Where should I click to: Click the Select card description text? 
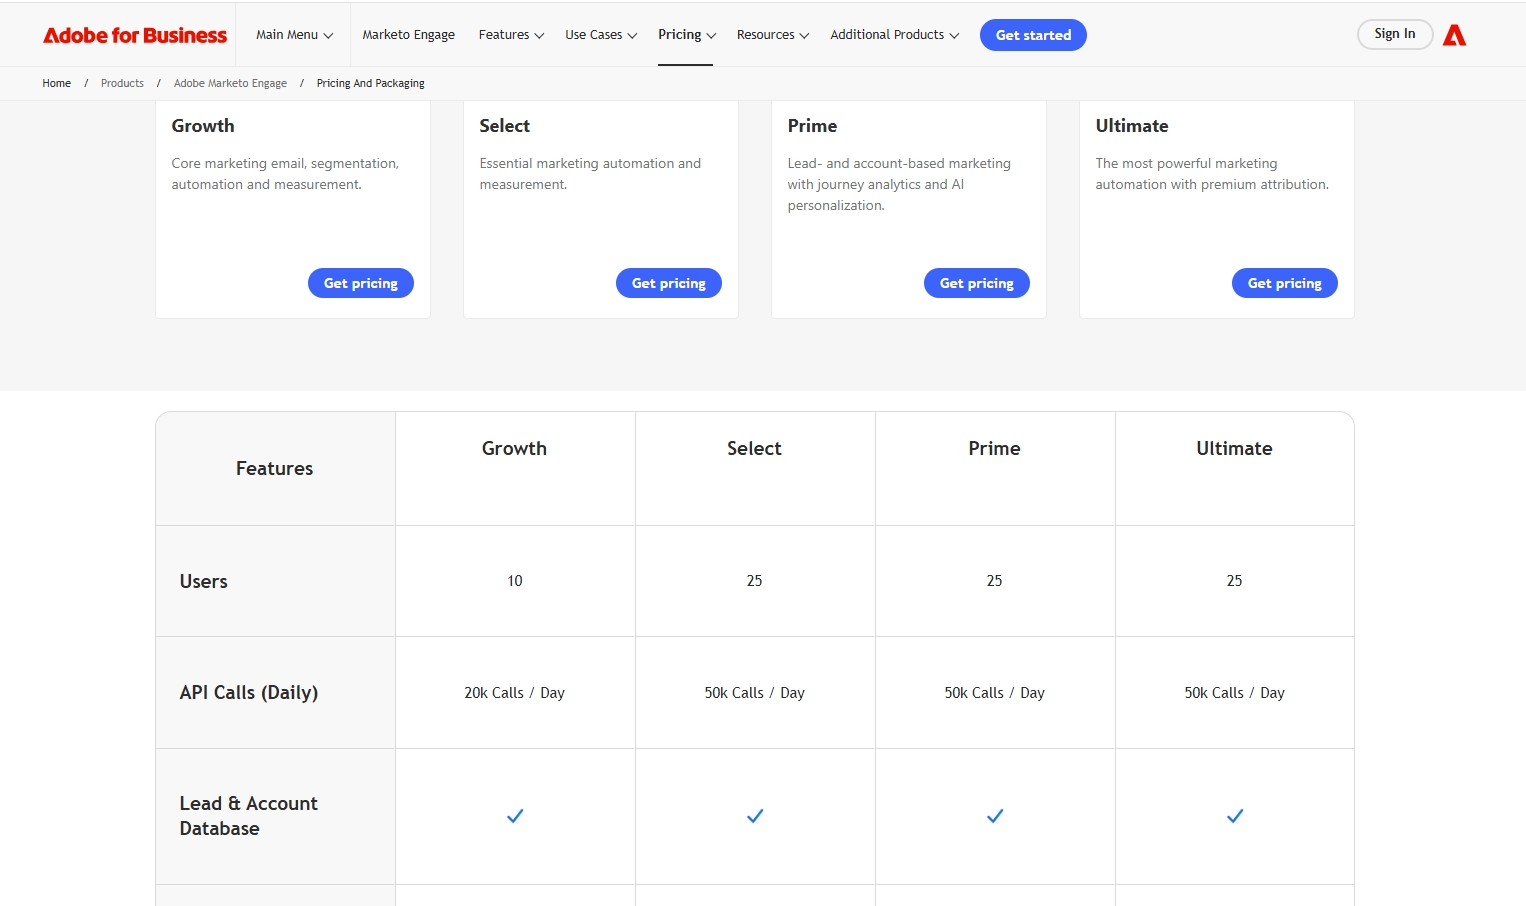(590, 174)
